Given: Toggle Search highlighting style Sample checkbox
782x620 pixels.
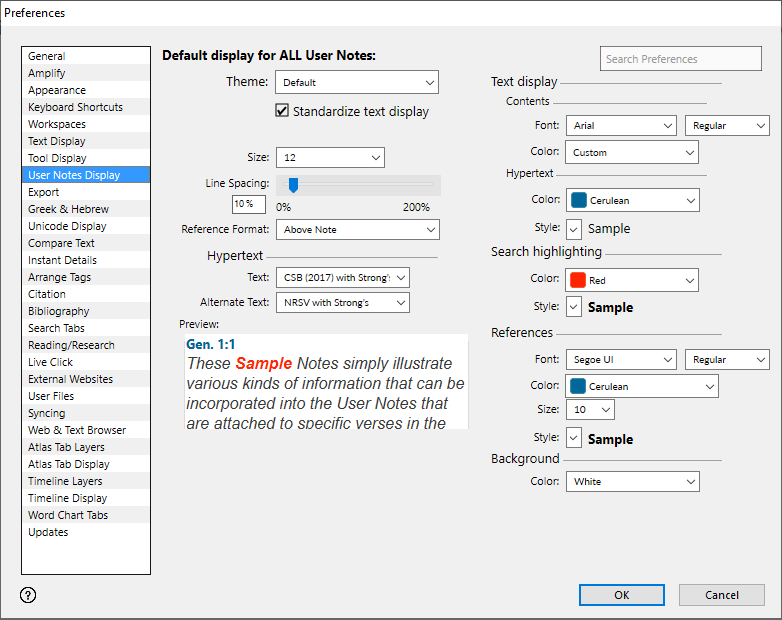Looking at the screenshot, I should coord(574,308).
